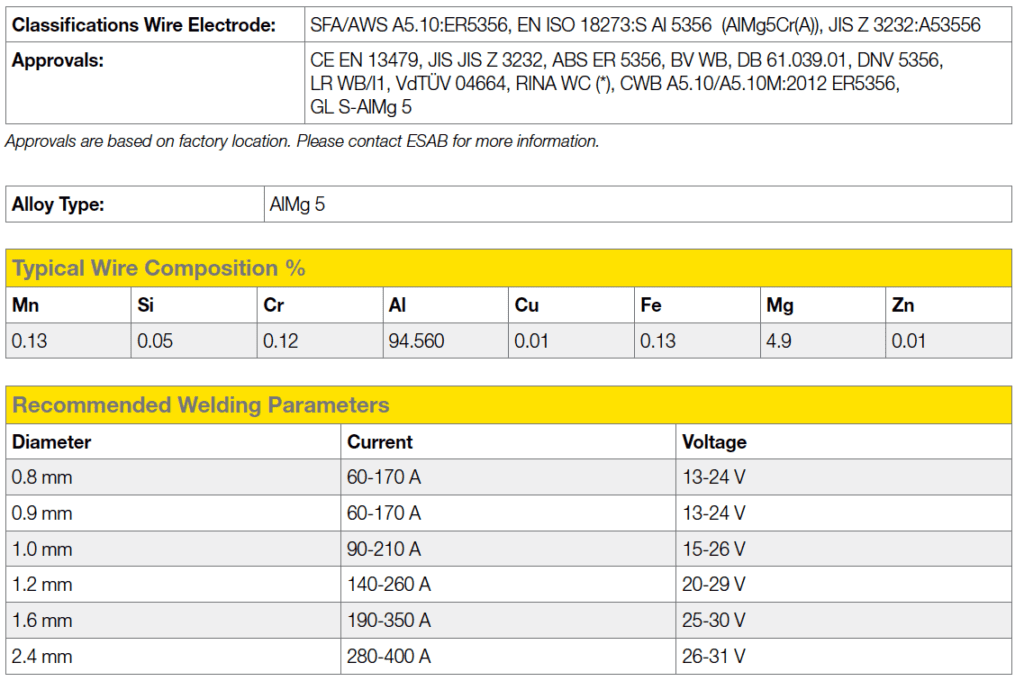
Task: Click the 0.05 silicon value cell
Action: coord(155,341)
